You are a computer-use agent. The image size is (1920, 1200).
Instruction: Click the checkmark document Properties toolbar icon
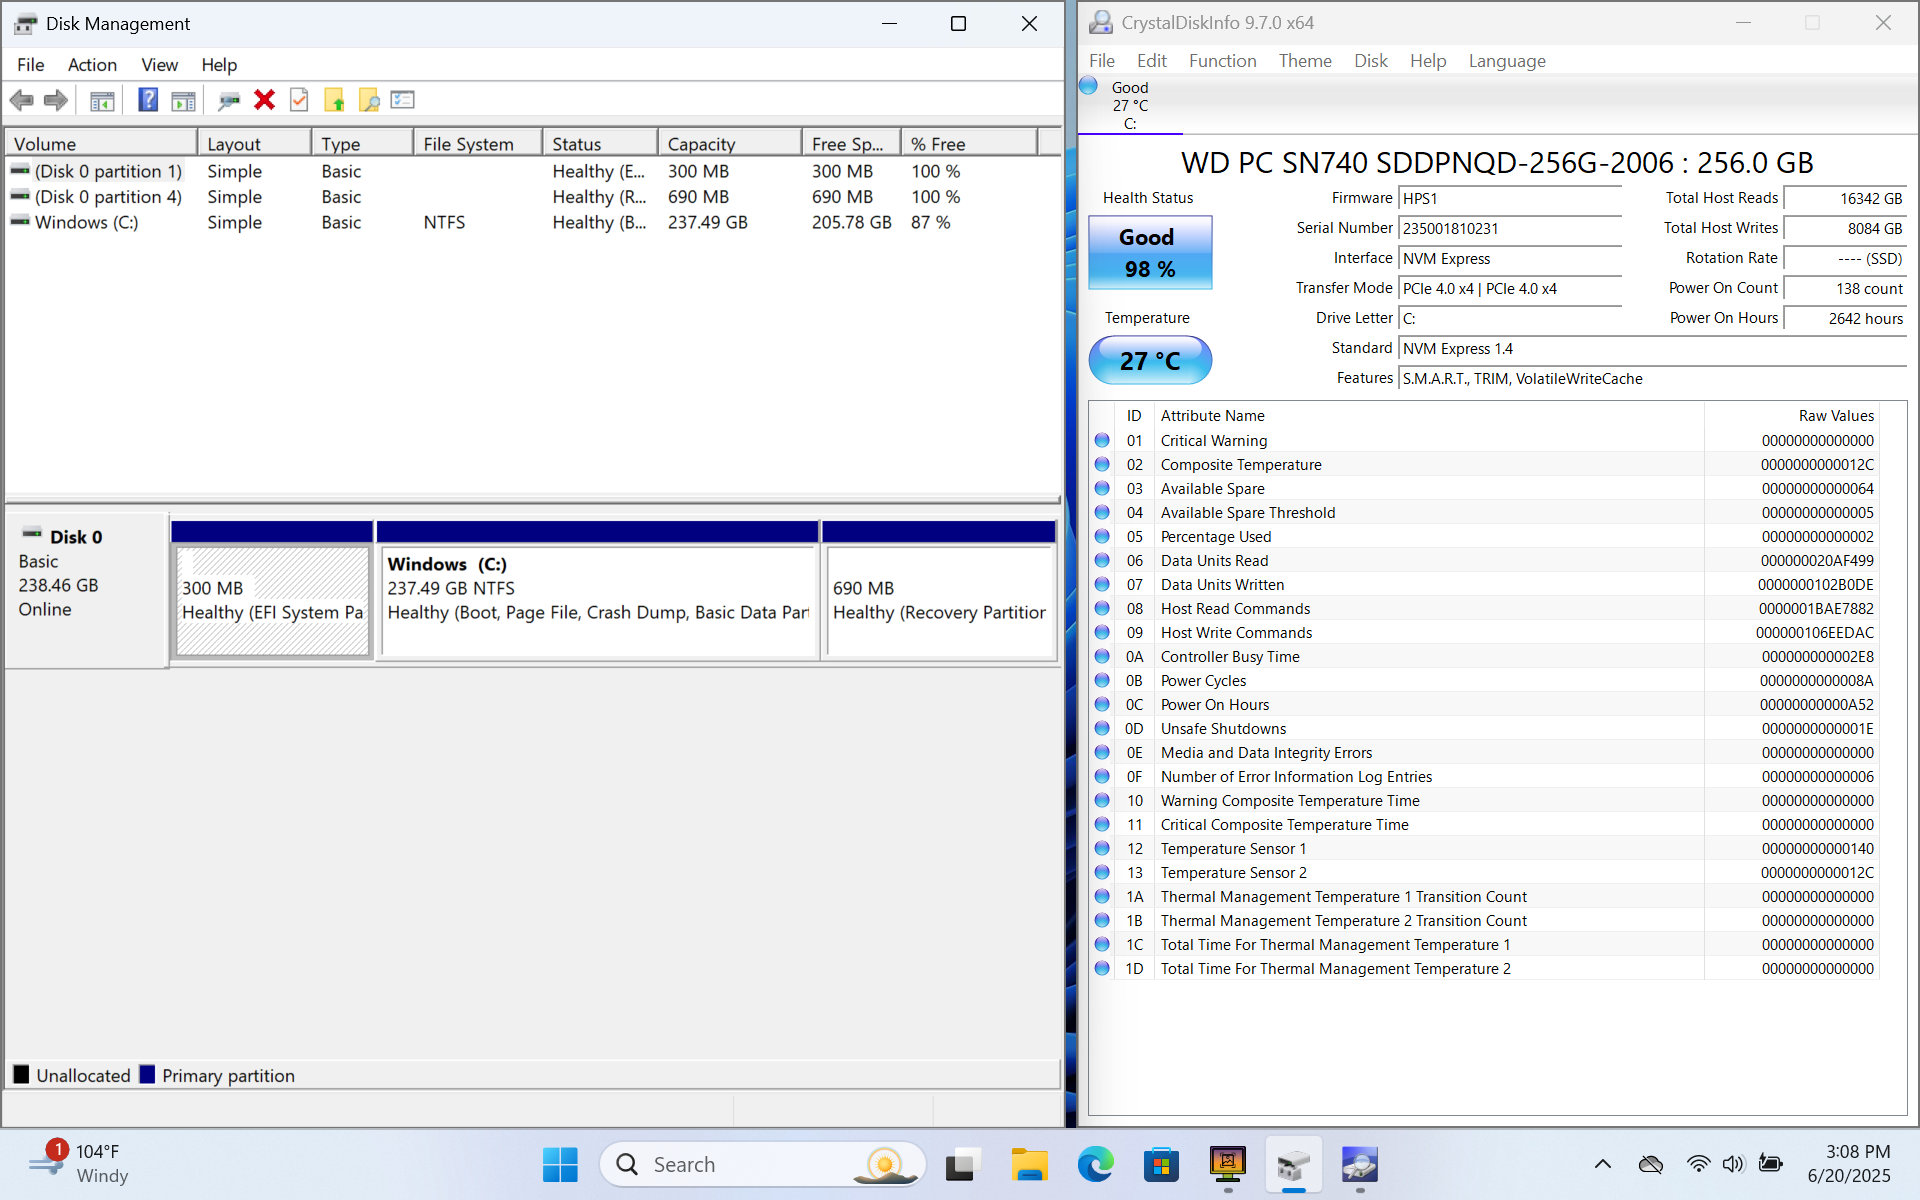click(x=299, y=100)
